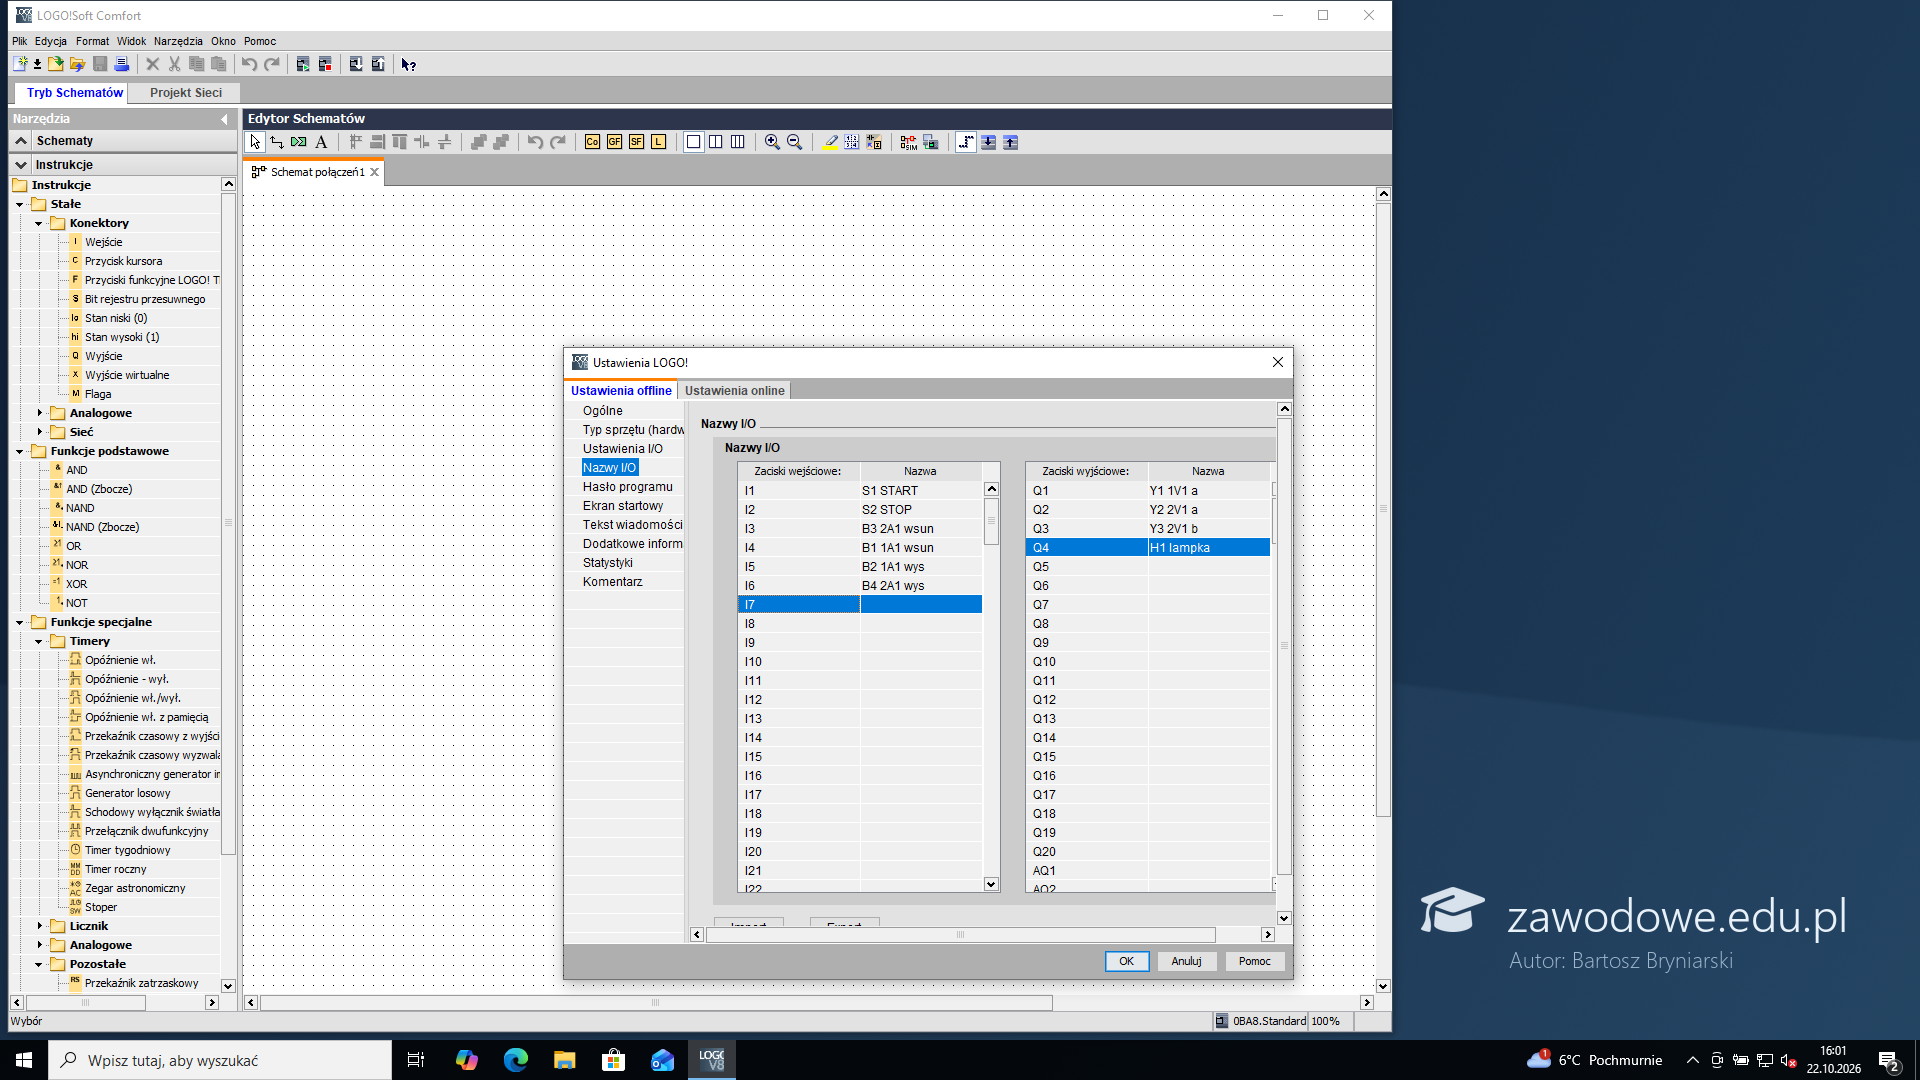The height and width of the screenshot is (1080, 1920).
Task: Zoom in the circuit diagram
Action: click(x=772, y=142)
